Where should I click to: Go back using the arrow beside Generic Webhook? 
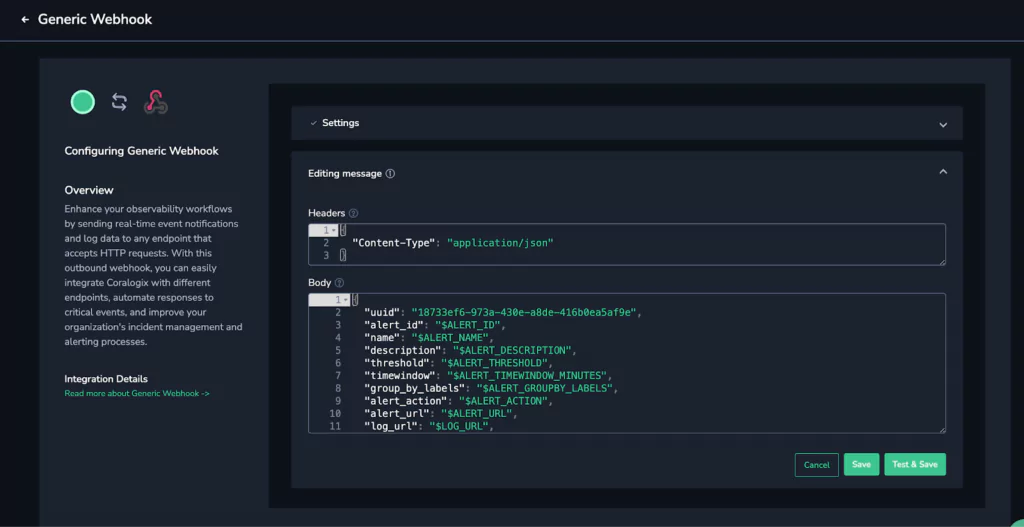[x=25, y=20]
